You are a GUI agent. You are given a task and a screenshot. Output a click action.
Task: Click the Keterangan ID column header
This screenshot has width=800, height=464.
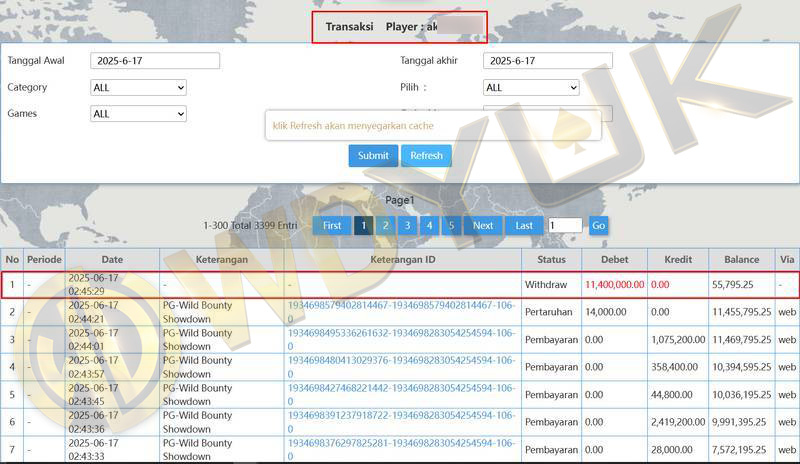pos(403,259)
